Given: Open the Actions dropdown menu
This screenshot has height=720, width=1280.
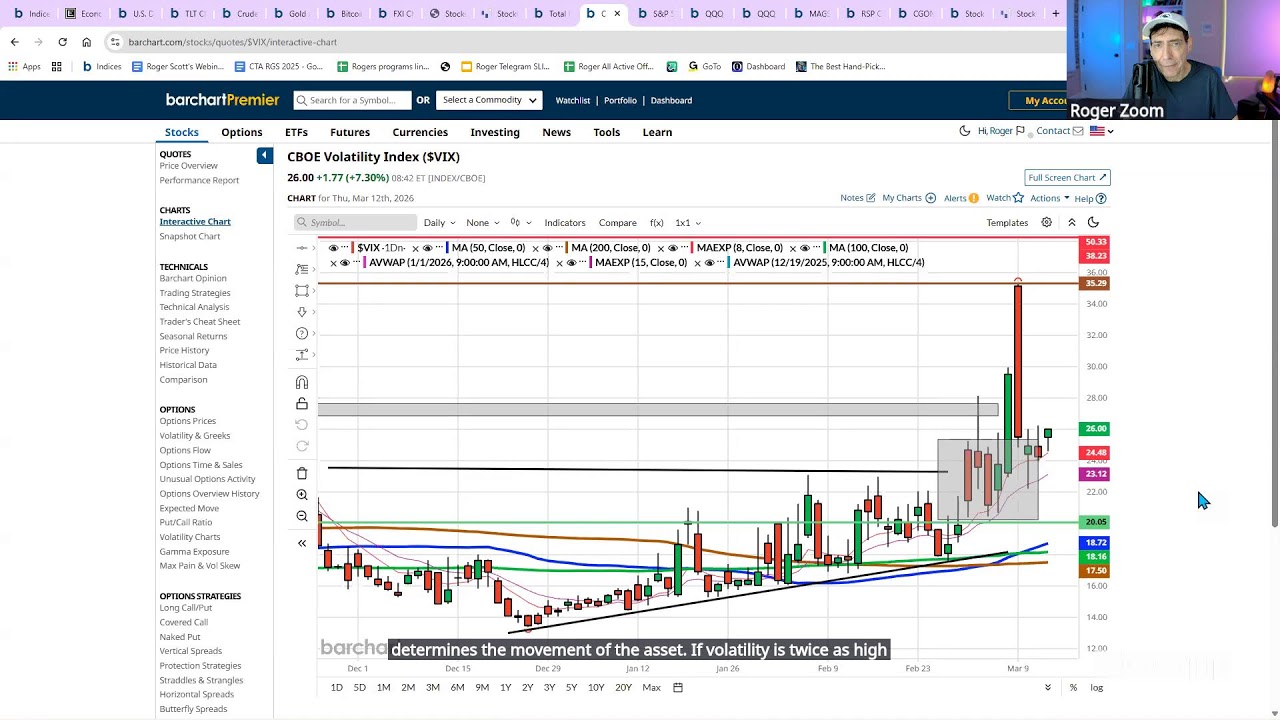Looking at the screenshot, I should [1049, 198].
